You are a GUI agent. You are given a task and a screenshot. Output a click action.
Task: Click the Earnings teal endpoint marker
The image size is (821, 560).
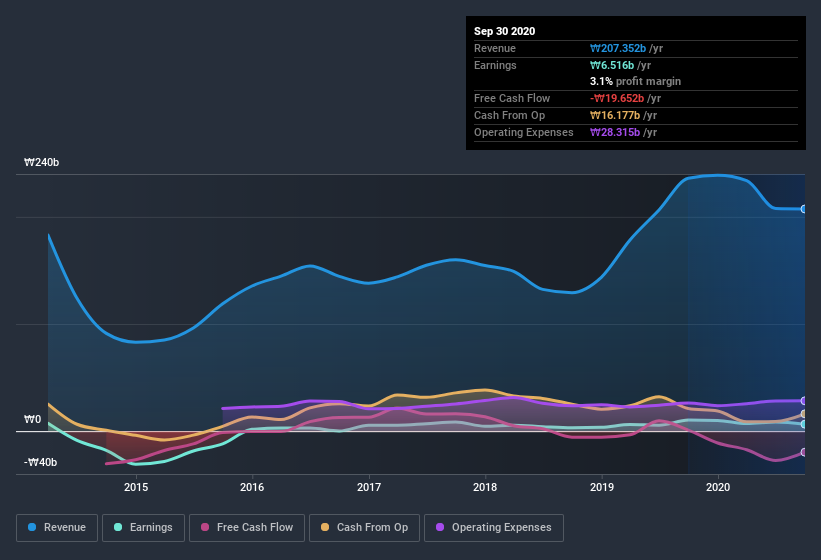coord(803,424)
